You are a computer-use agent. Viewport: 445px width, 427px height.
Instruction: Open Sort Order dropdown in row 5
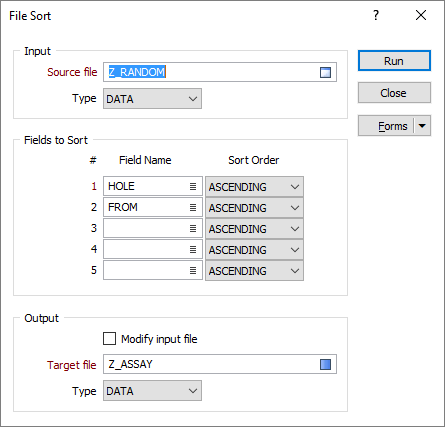click(254, 271)
